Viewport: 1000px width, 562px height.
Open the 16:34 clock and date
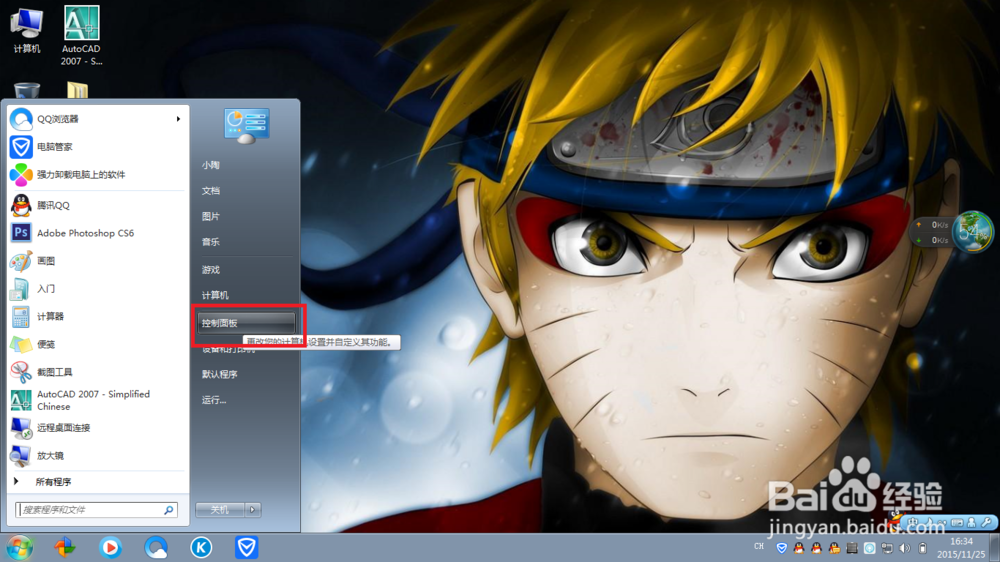960,548
